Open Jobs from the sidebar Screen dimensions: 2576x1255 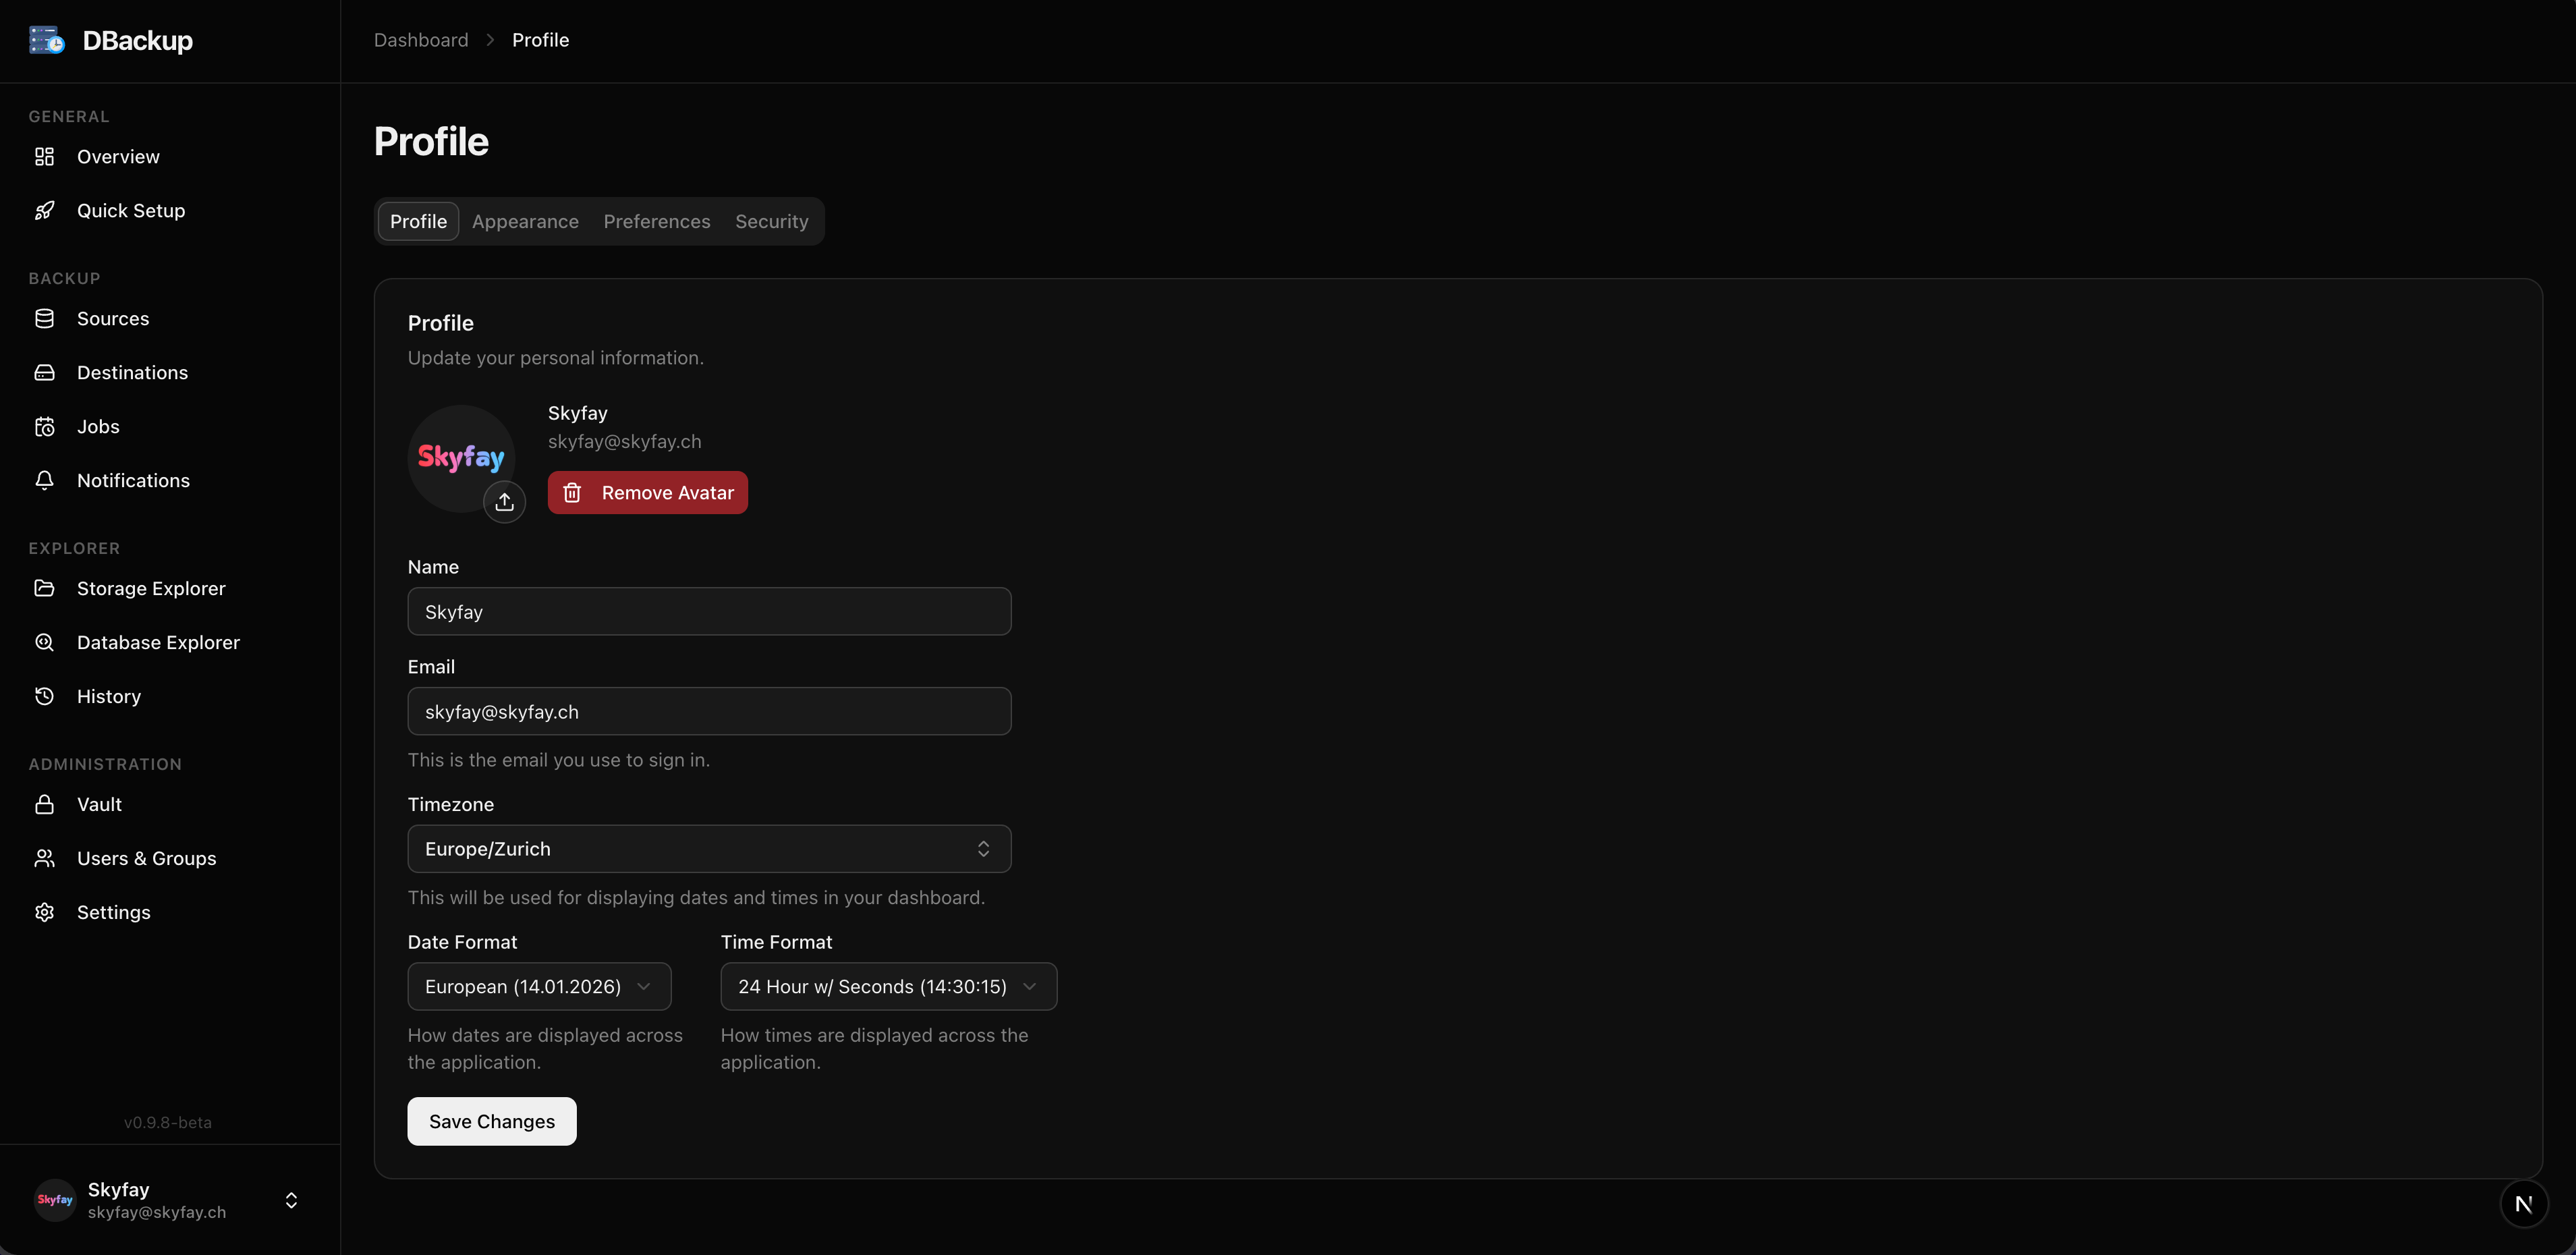45,426
